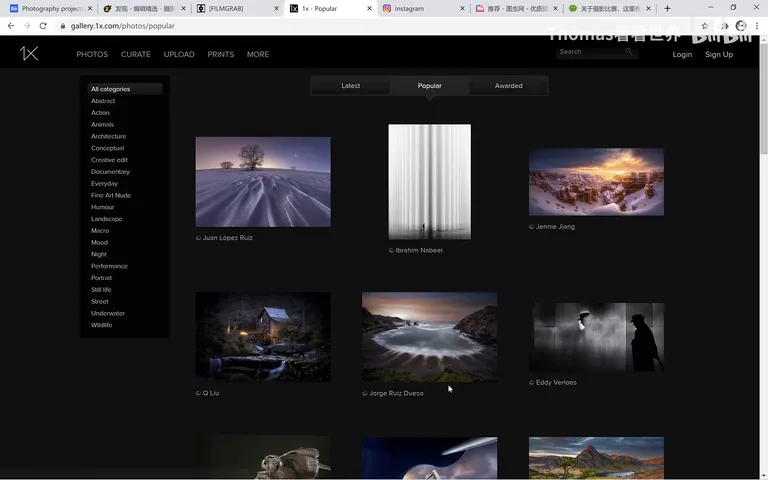
Task: Filter by Mood category
Action: click(99, 242)
